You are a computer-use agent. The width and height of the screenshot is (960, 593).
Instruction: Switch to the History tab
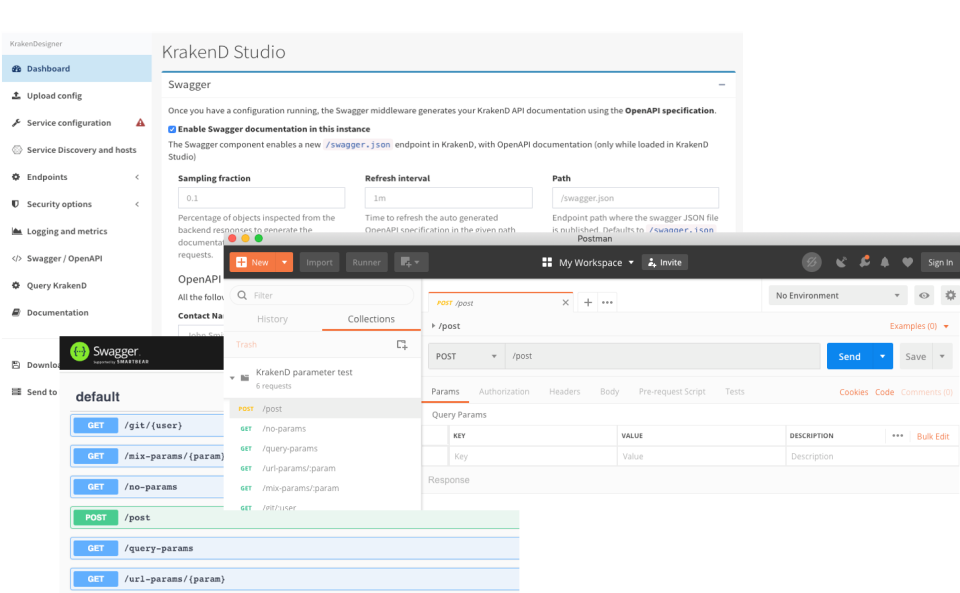pos(275,319)
